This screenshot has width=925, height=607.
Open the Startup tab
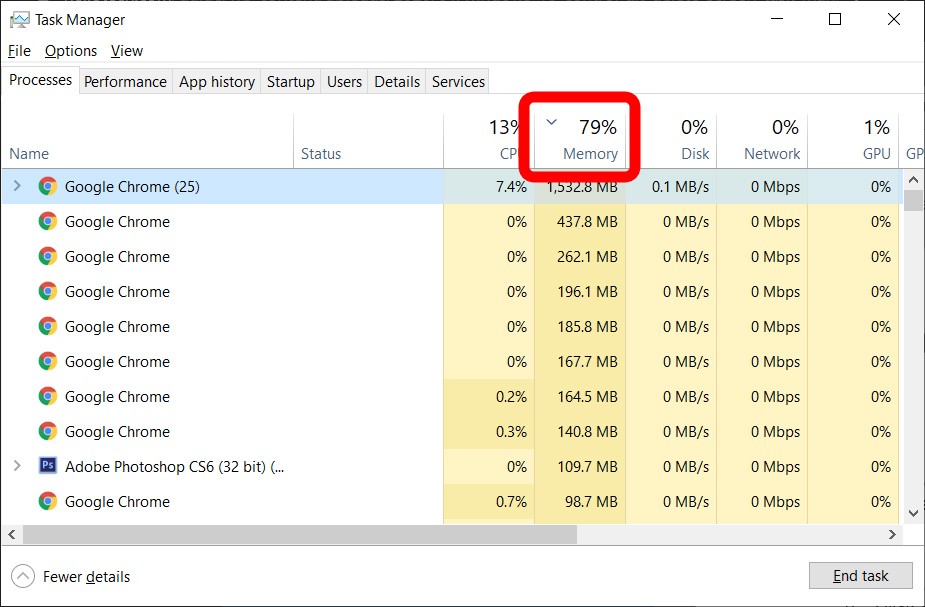290,82
